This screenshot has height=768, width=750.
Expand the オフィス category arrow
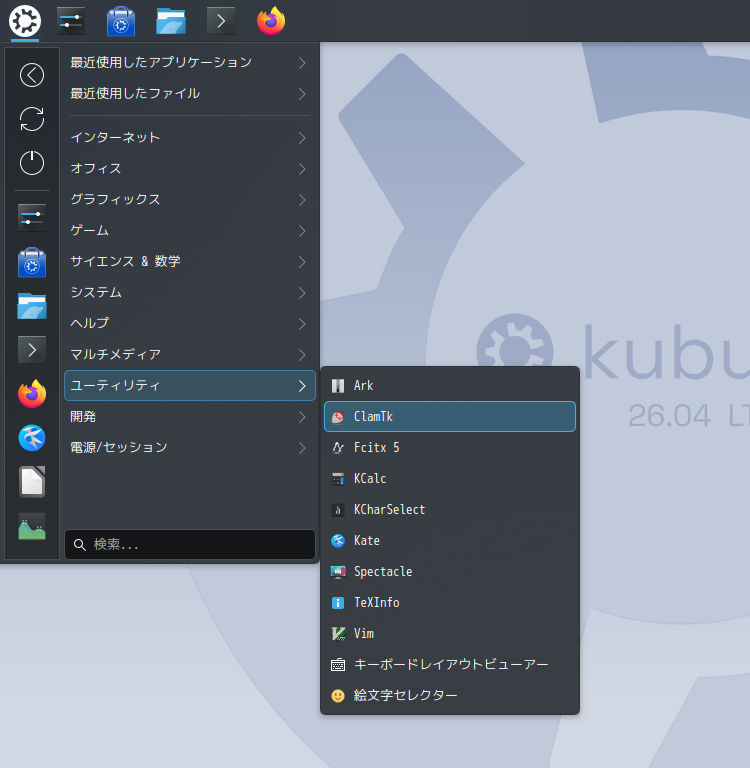click(302, 169)
